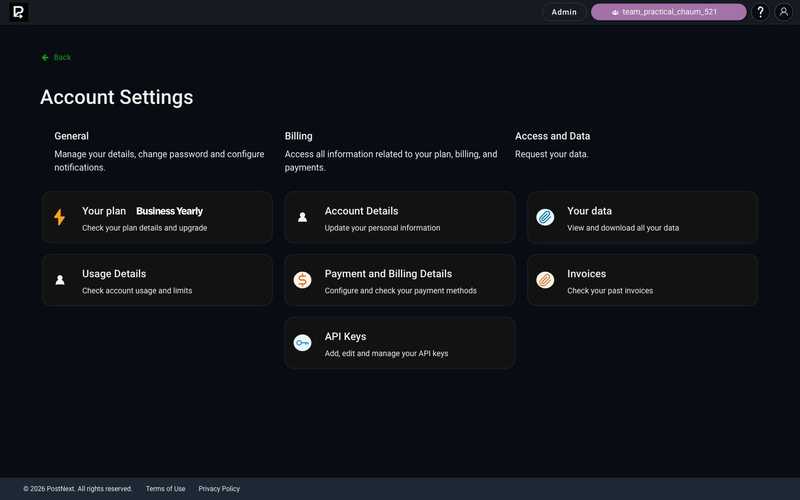Screen dimensions: 800x500
Task: Open the user profile icon
Action: 783,12
